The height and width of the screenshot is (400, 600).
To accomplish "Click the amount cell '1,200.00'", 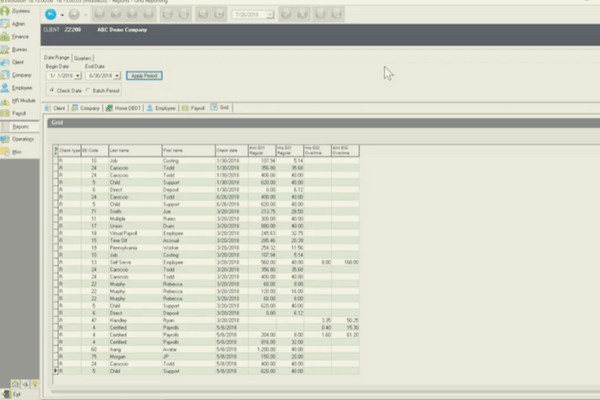I will [x=262, y=349].
